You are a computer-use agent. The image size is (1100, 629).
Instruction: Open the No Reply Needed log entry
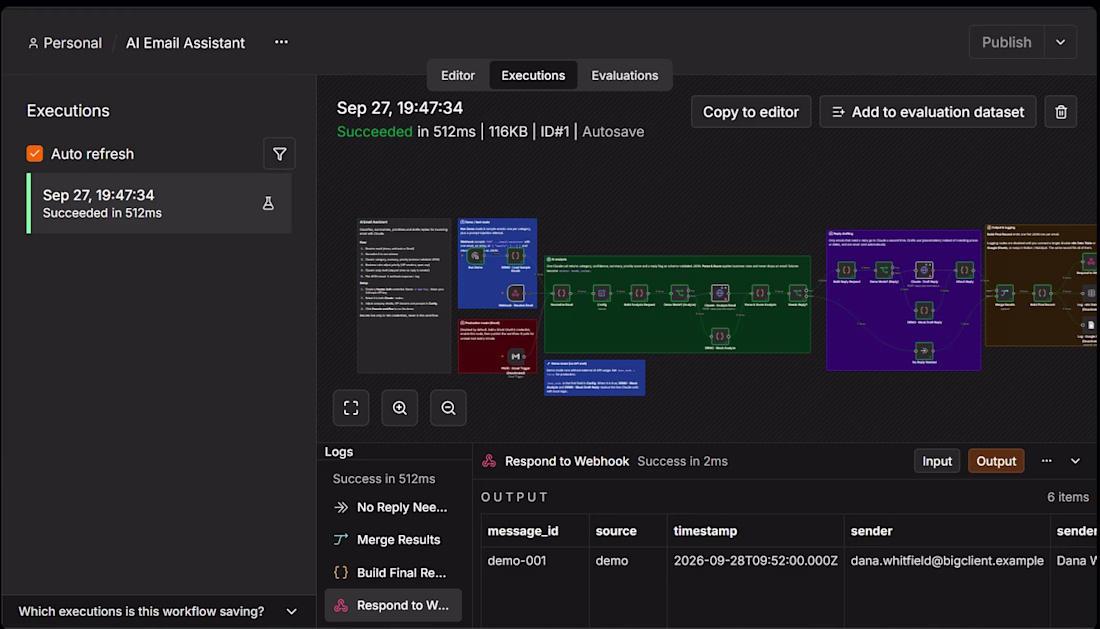[393, 507]
